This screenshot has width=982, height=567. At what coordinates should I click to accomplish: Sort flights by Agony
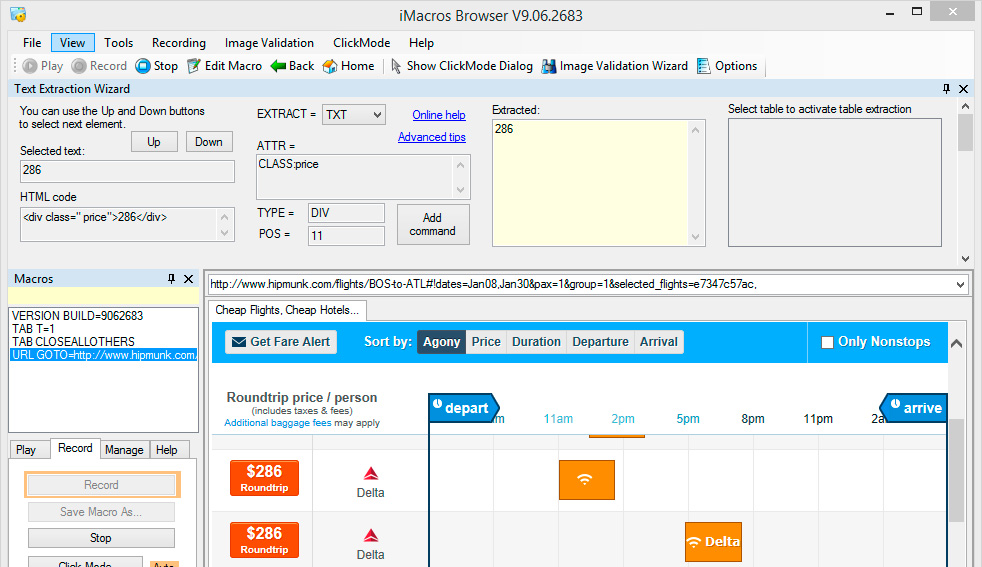click(x=442, y=342)
